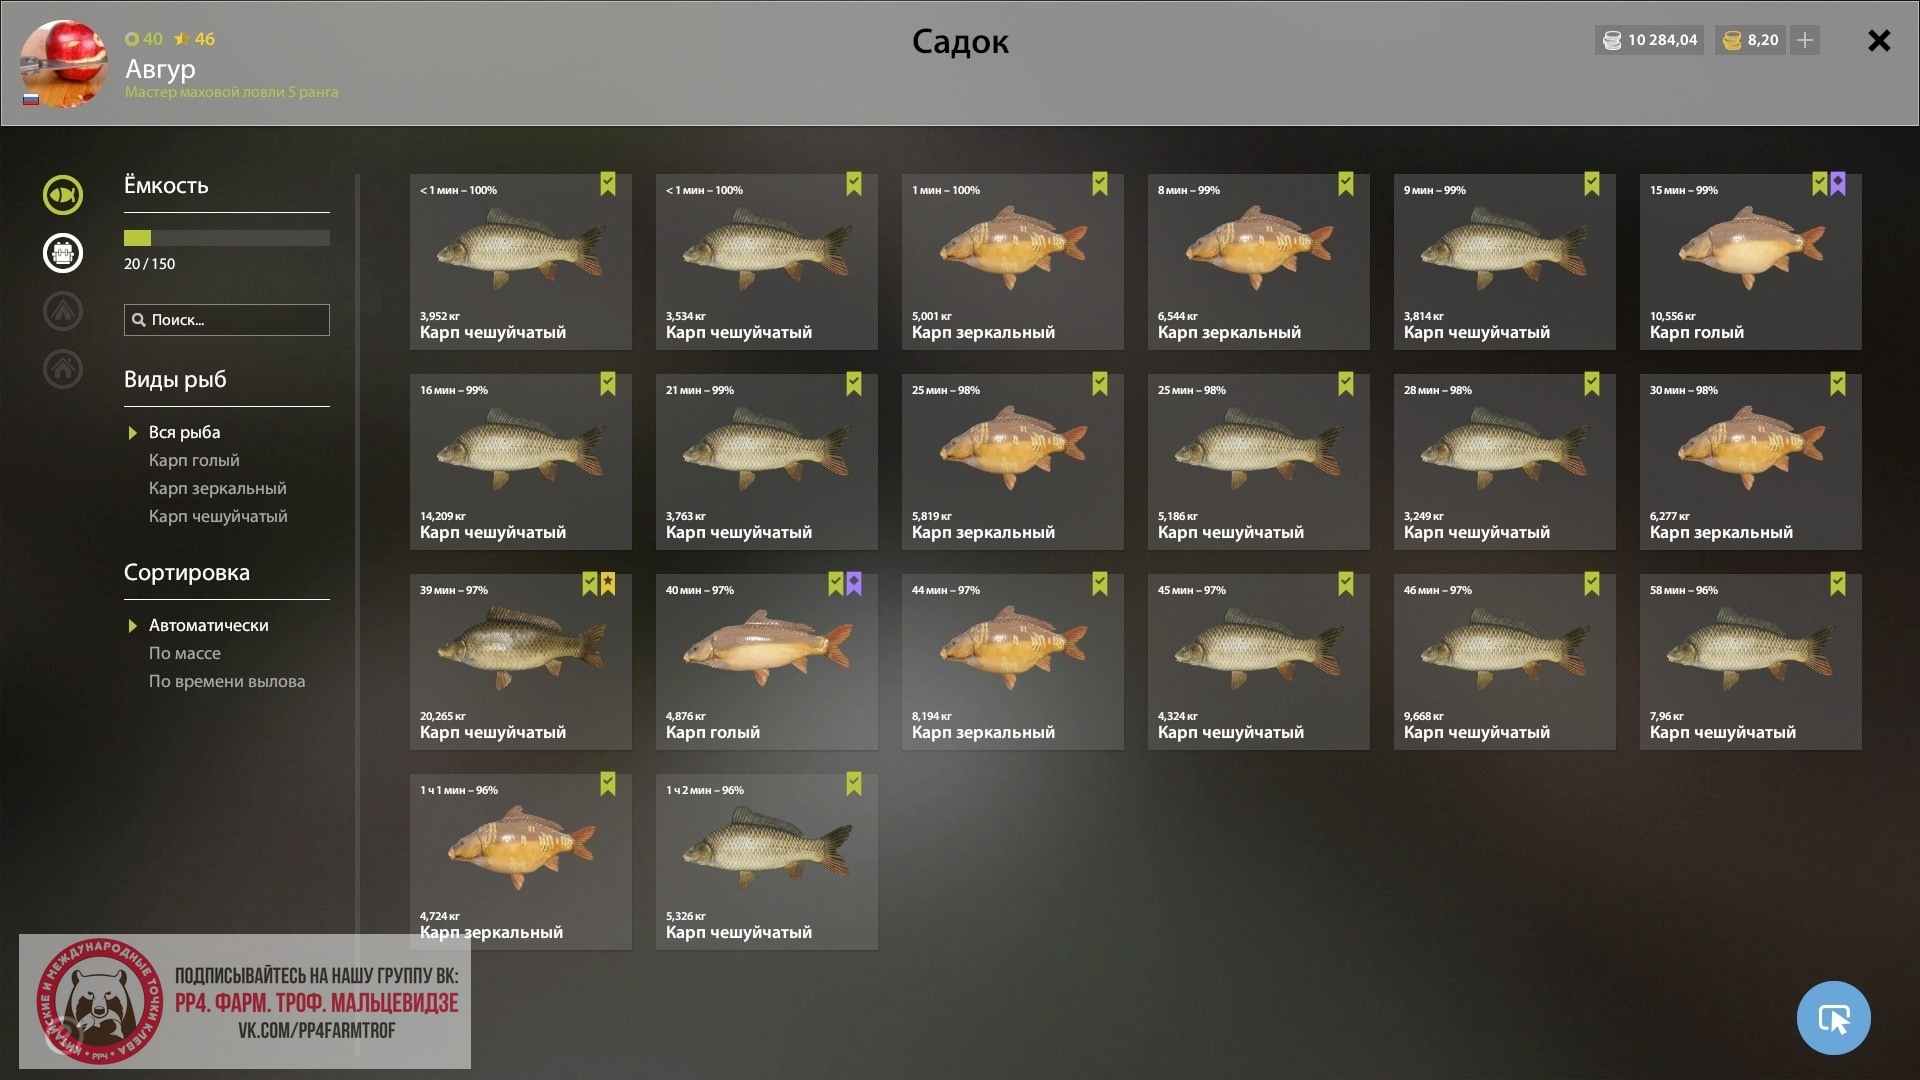Click the plus icon to add gold
This screenshot has width=1920, height=1080.
pos(1805,40)
